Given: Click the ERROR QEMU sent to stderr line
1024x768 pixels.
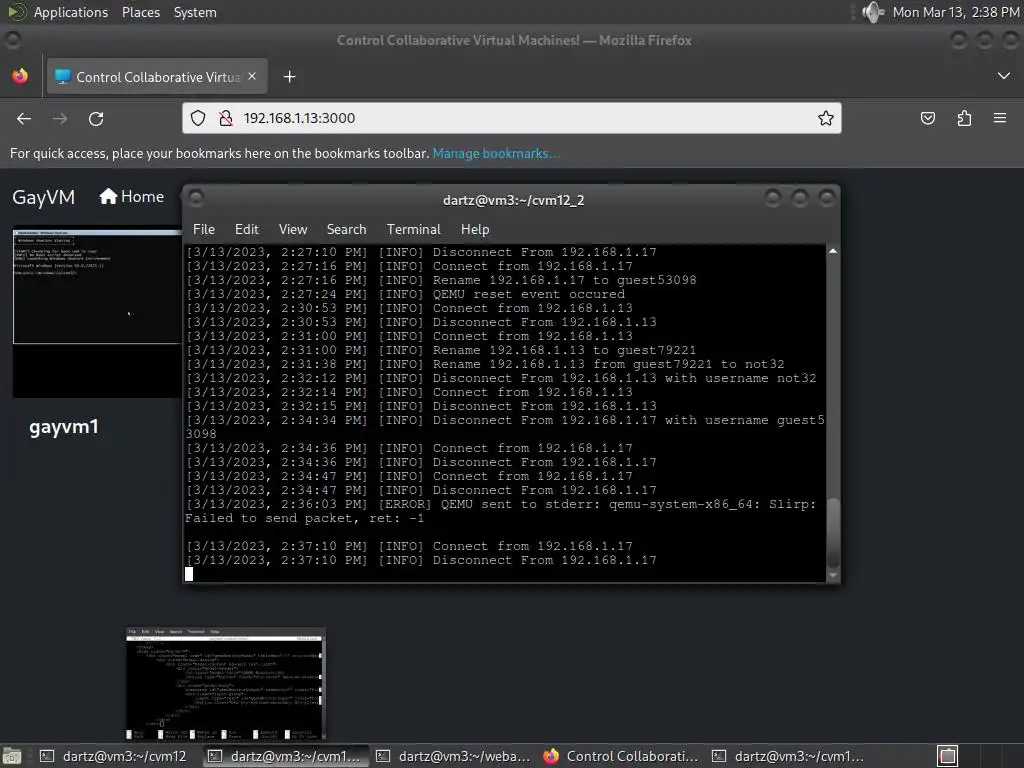Looking at the screenshot, I should pos(501,511).
